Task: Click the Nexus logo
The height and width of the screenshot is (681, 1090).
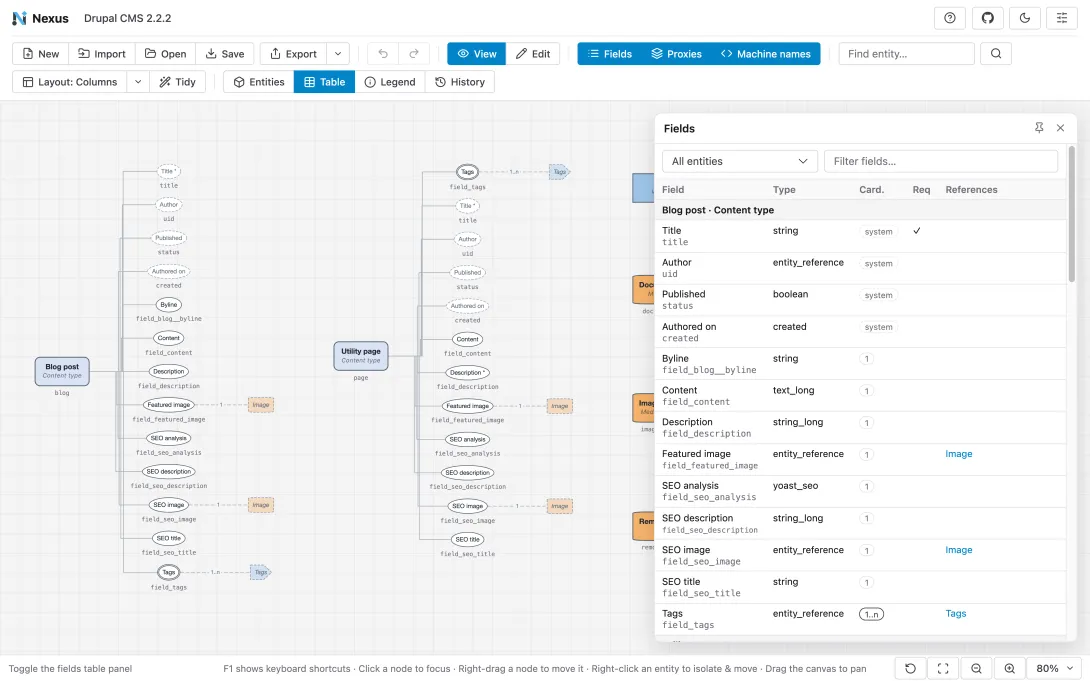Action: [x=40, y=18]
